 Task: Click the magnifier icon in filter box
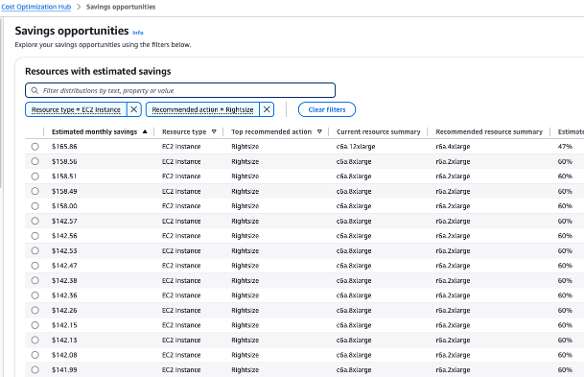pos(35,91)
